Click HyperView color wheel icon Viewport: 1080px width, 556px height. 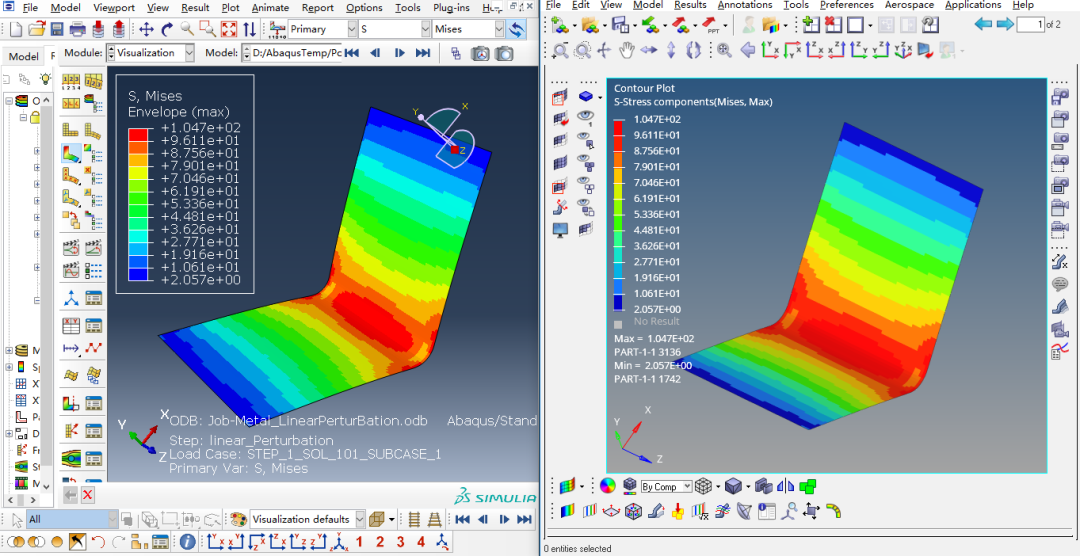click(607, 486)
